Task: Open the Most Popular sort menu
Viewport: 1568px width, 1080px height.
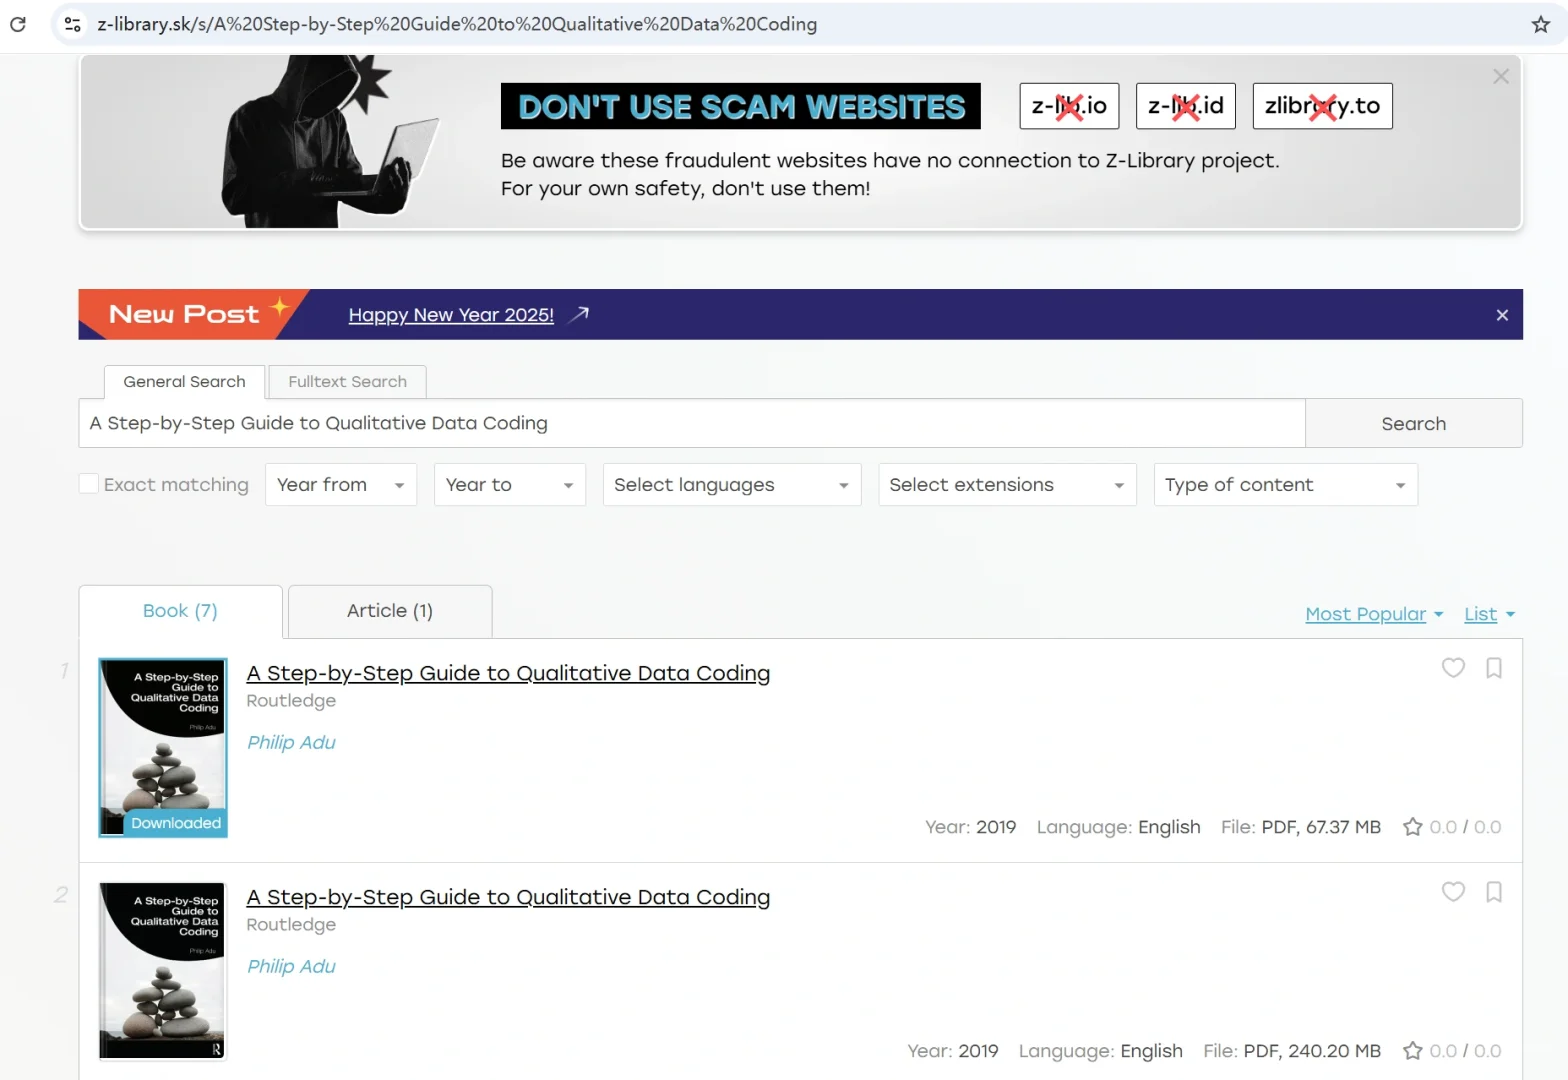Action: pyautogui.click(x=1374, y=614)
